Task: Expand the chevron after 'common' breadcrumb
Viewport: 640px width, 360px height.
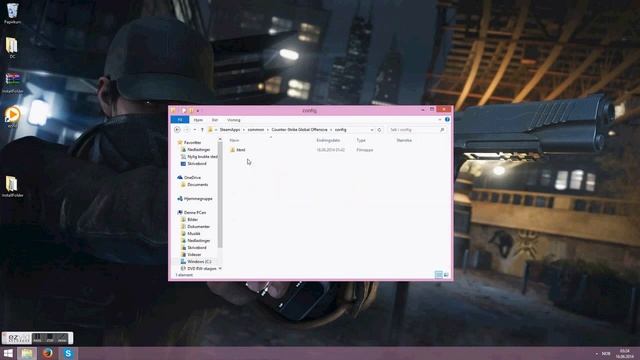Action: [268, 129]
